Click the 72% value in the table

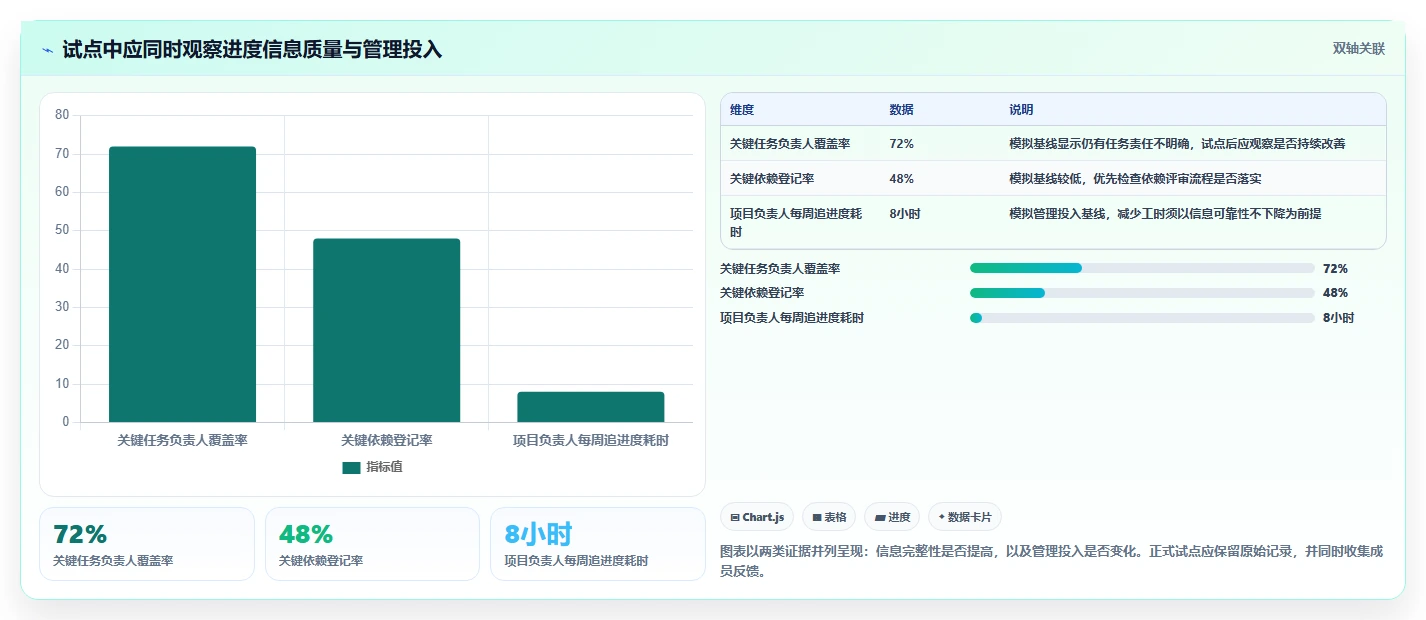coord(901,144)
